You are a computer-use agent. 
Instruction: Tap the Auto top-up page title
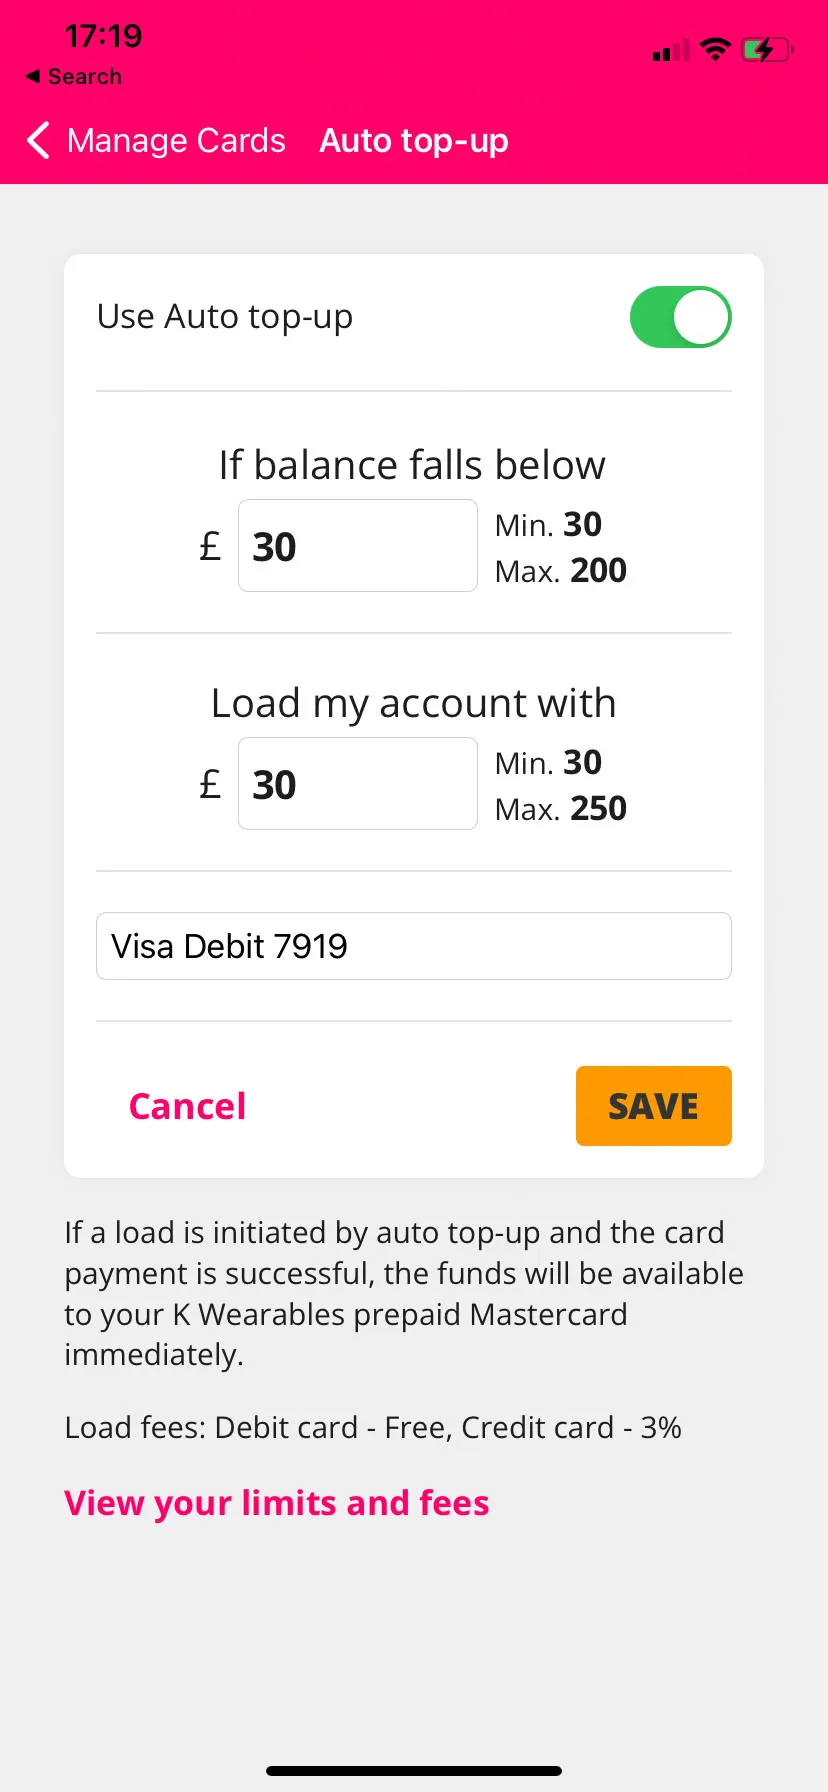413,141
